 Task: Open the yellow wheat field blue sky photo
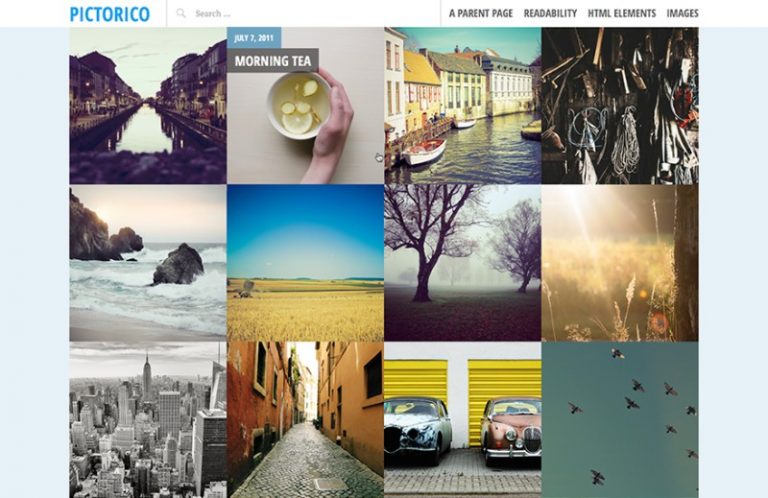tap(306, 263)
